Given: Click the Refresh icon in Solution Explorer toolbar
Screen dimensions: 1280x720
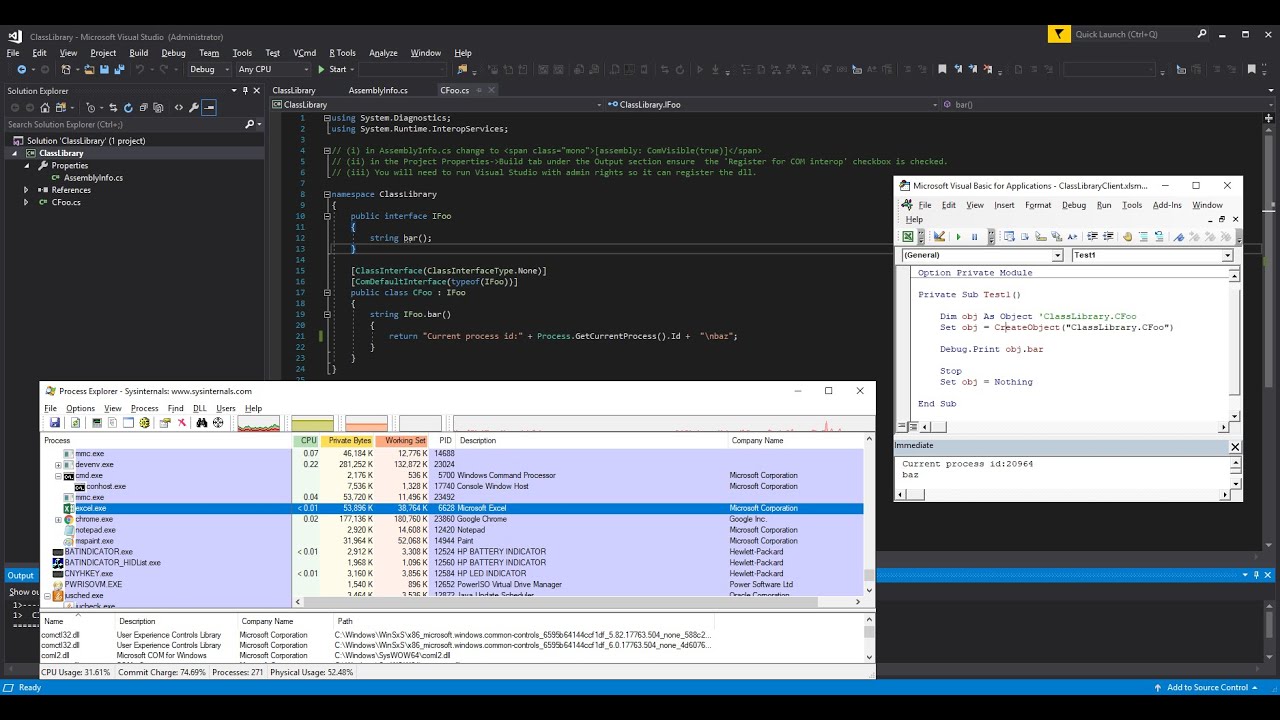Looking at the screenshot, I should pos(127,107).
